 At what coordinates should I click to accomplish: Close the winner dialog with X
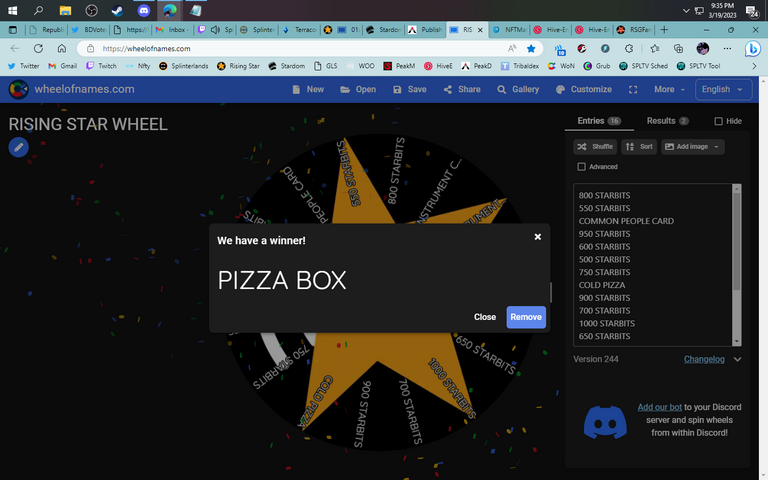click(537, 237)
